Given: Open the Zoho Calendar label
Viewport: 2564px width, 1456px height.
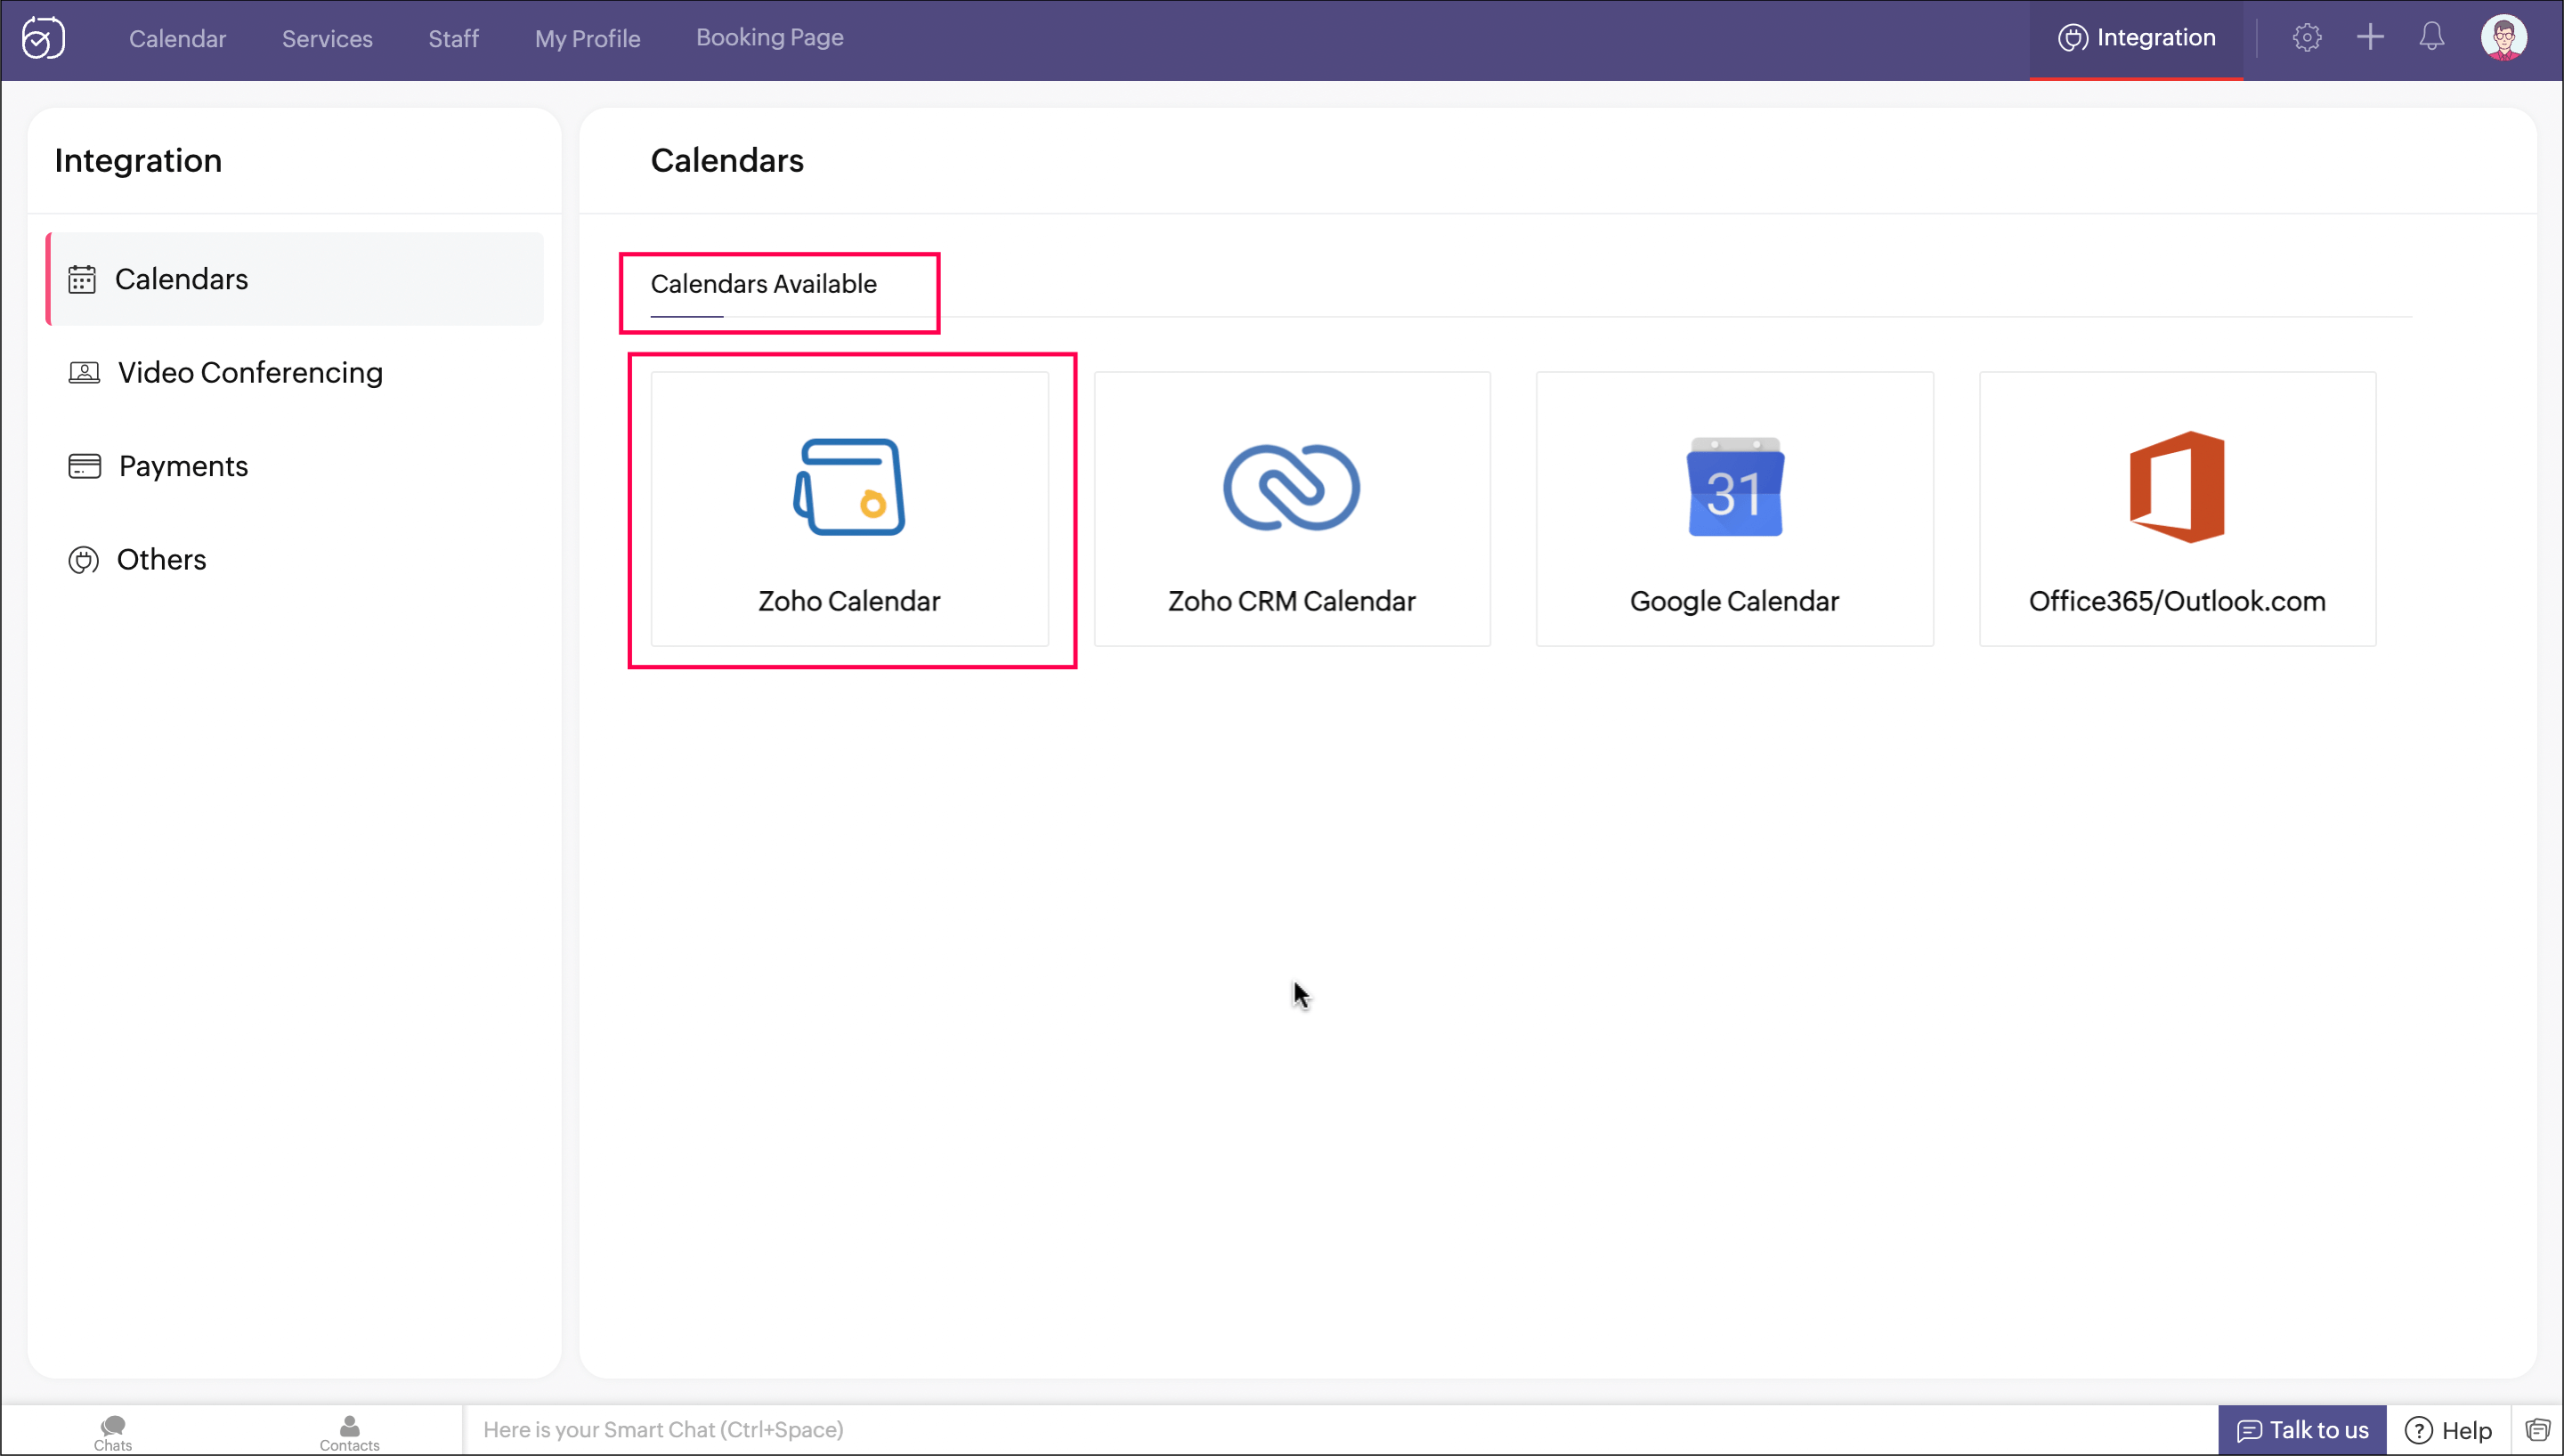Looking at the screenshot, I should pos(849,601).
